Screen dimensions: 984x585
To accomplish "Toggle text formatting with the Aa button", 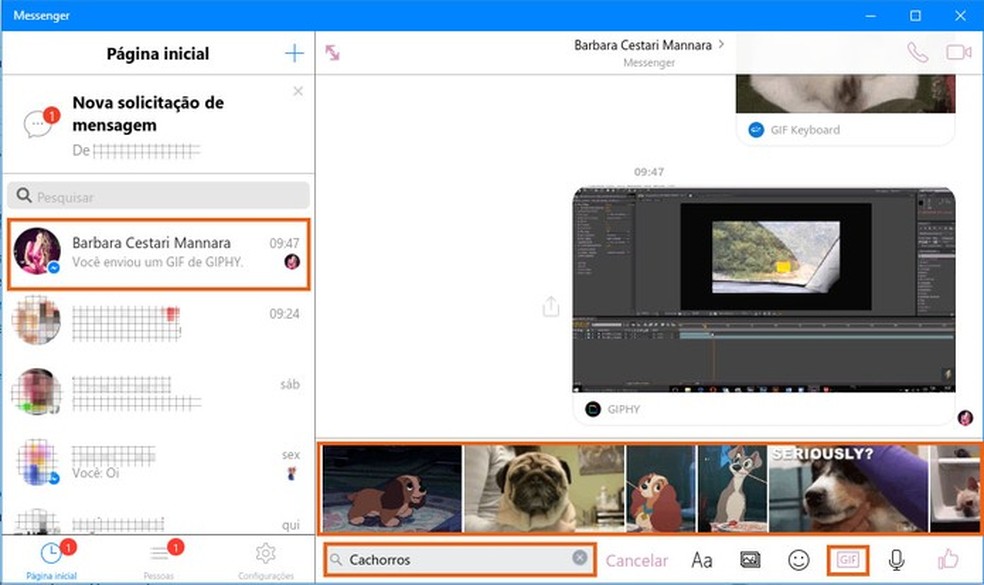I will (702, 560).
